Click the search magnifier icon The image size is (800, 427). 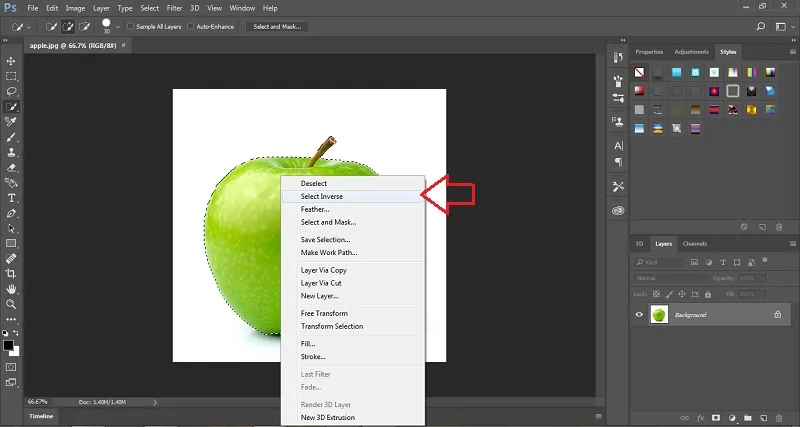click(x=761, y=27)
